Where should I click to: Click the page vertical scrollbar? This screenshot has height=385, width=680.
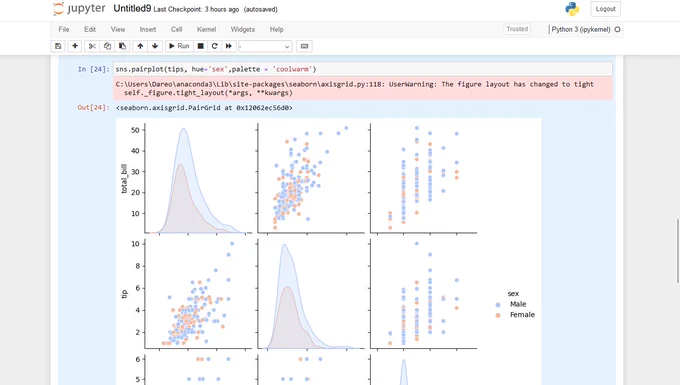(678, 251)
